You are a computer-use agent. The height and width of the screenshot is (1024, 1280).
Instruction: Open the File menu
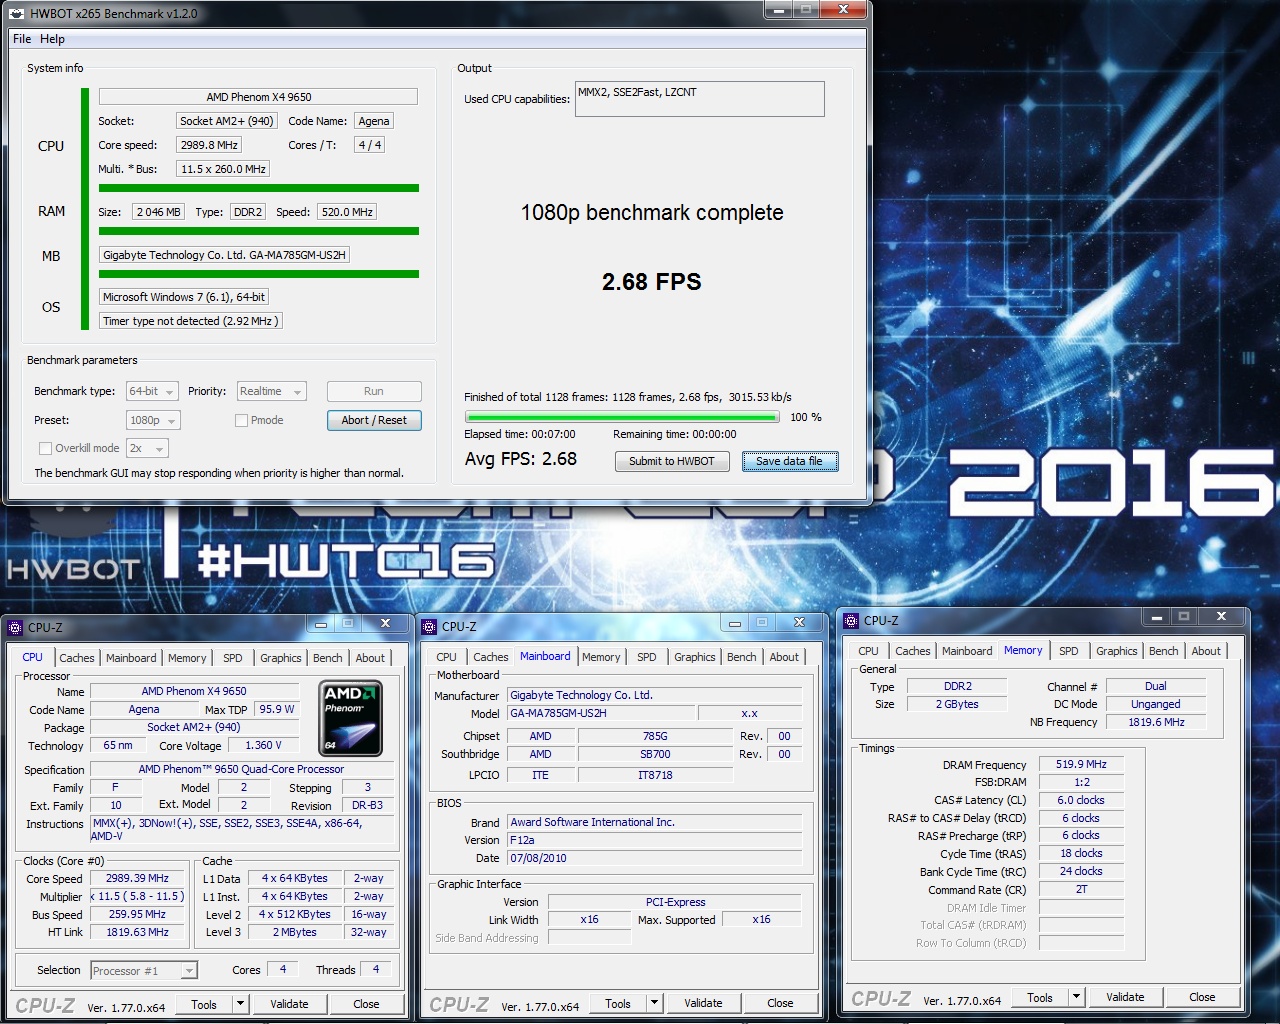click(x=22, y=39)
